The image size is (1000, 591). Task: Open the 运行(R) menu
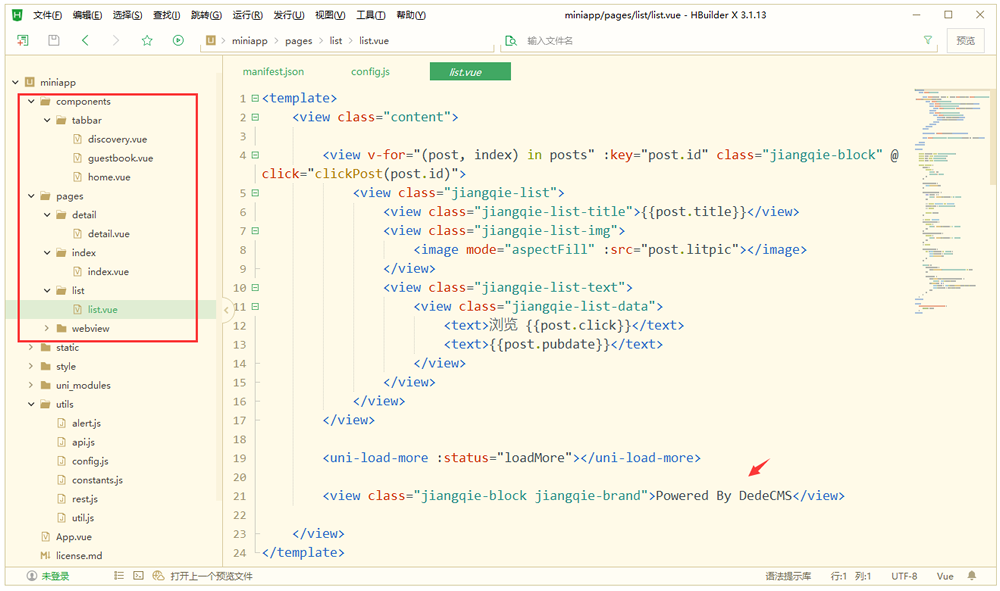[x=247, y=15]
